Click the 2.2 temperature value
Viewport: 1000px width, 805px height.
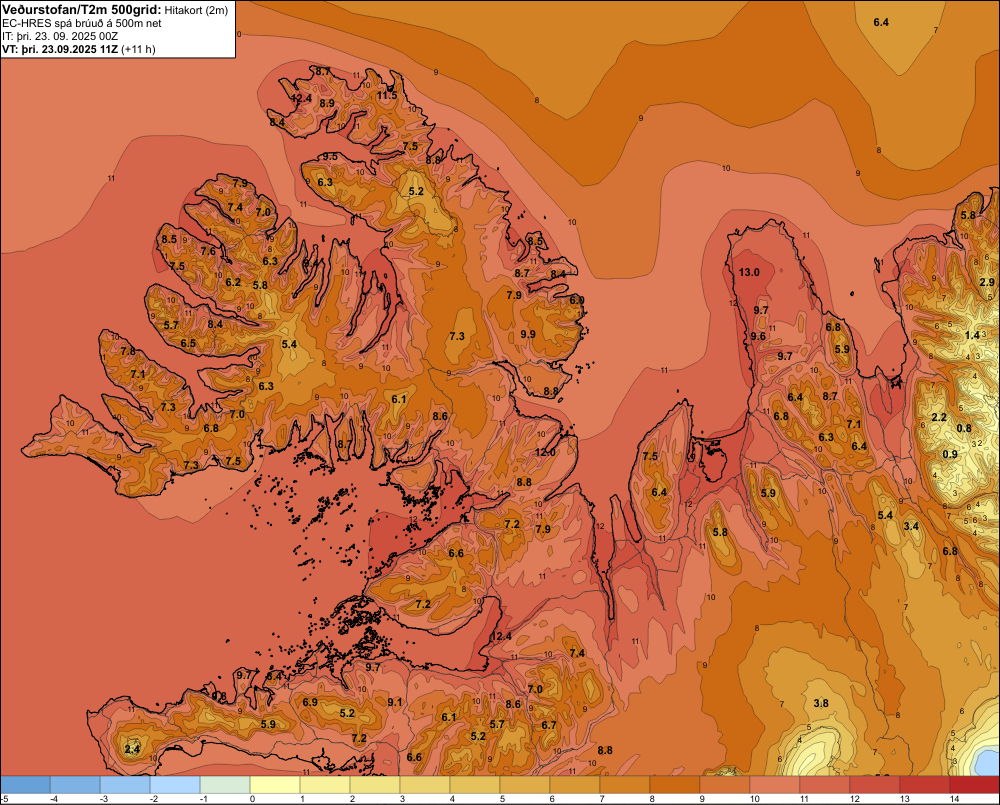point(939,417)
